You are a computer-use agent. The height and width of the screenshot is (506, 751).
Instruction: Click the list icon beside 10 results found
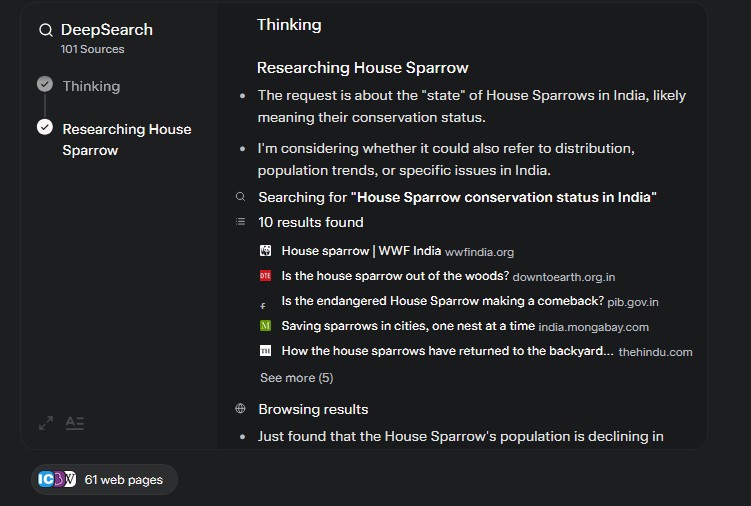pos(240,221)
